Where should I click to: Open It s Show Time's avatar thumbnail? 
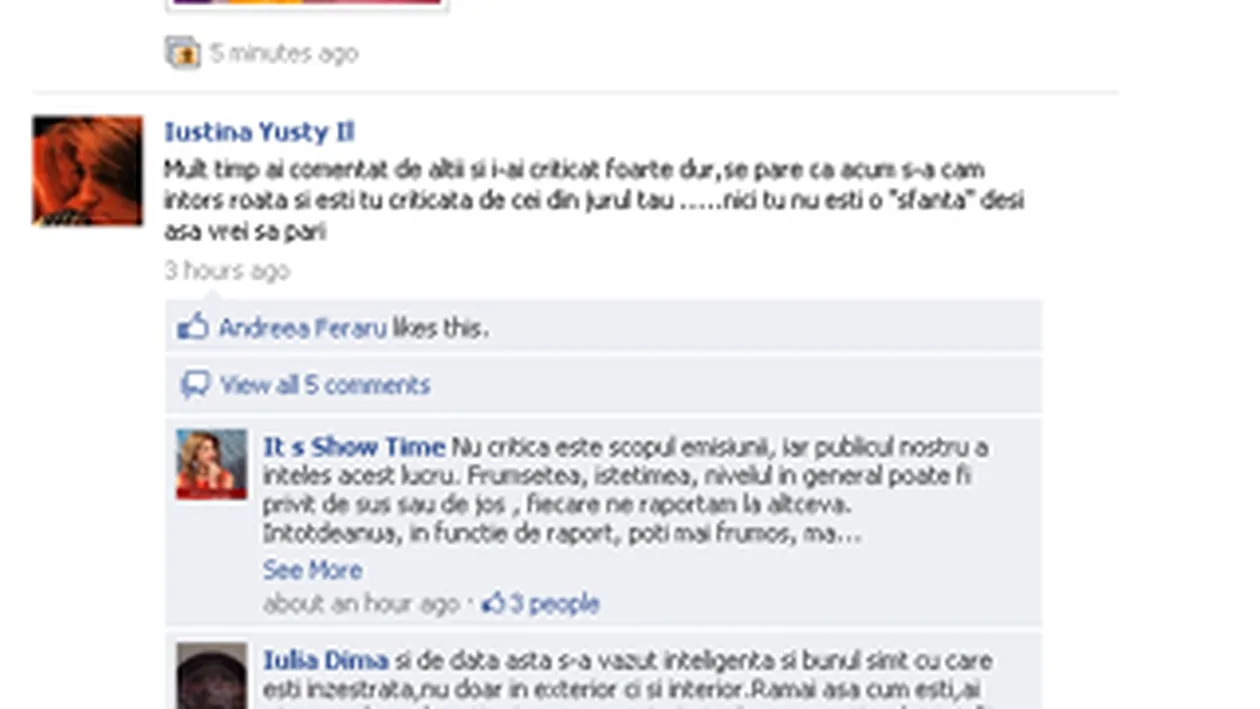[x=211, y=465]
